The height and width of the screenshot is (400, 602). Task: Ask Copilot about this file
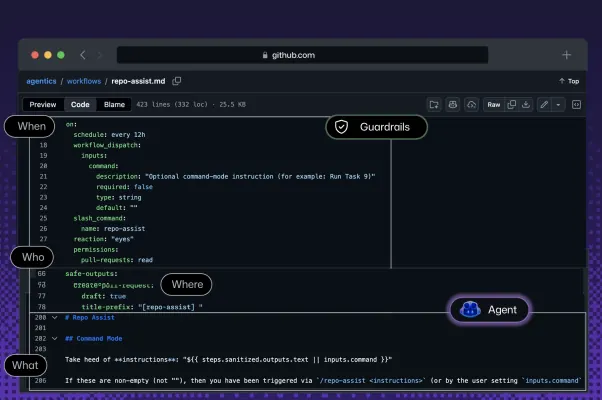(x=453, y=104)
